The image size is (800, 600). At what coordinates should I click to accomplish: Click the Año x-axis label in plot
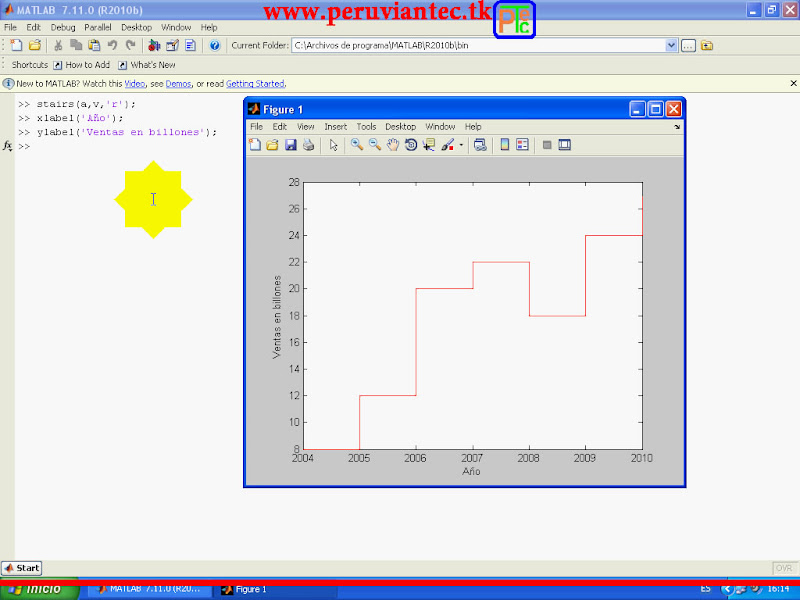click(x=471, y=471)
